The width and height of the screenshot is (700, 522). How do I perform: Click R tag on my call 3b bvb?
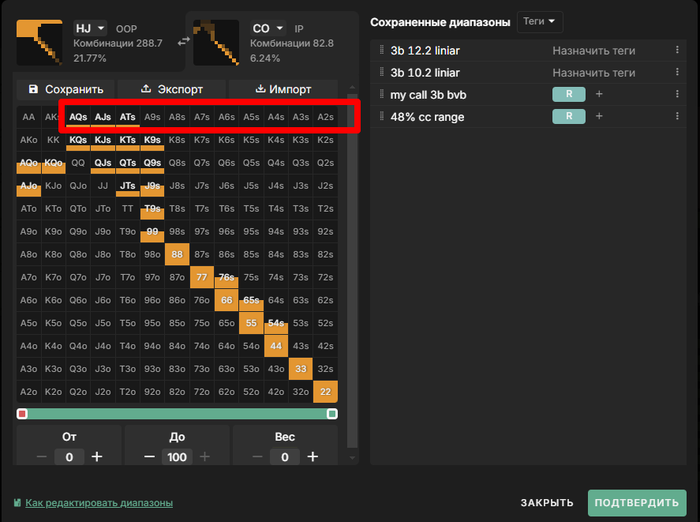pyautogui.click(x=569, y=94)
